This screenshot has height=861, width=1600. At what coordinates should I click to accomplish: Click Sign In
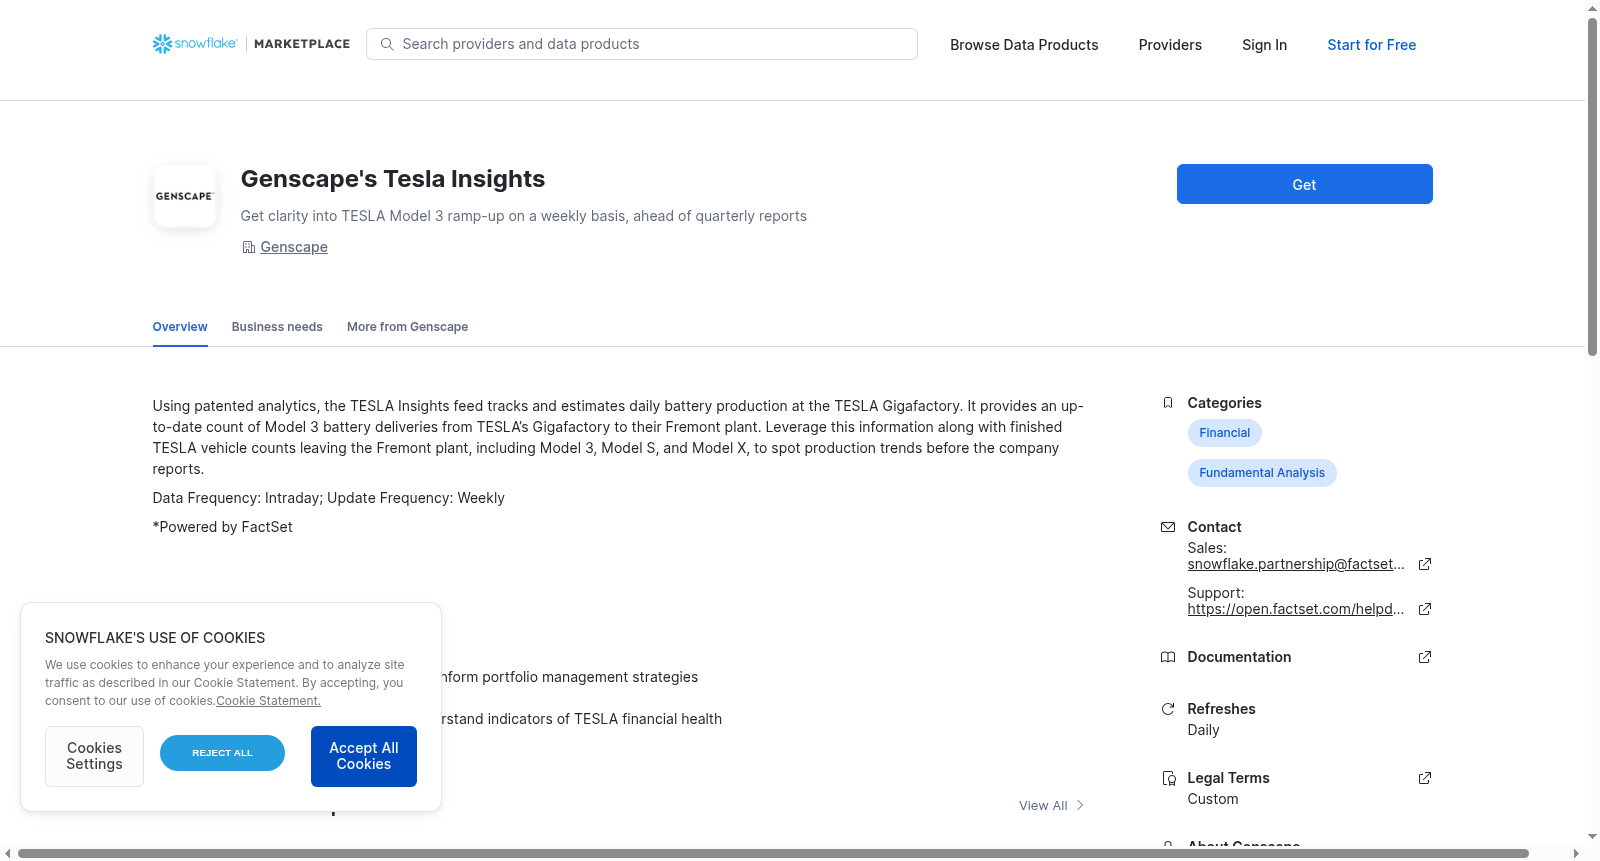tap(1264, 45)
